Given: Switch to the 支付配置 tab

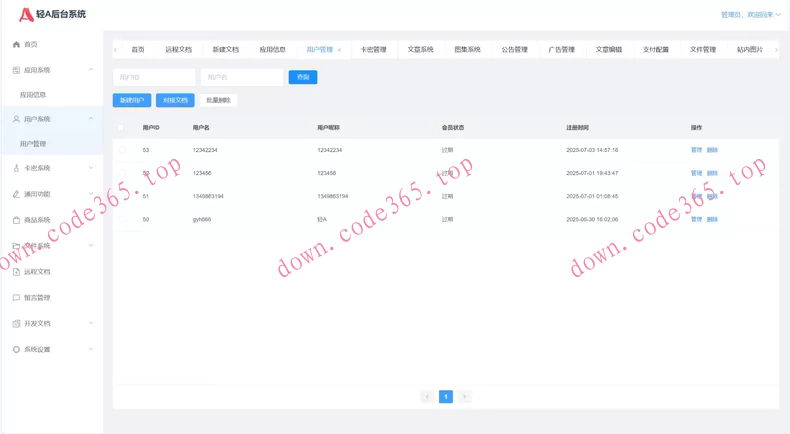Looking at the screenshot, I should coord(656,49).
